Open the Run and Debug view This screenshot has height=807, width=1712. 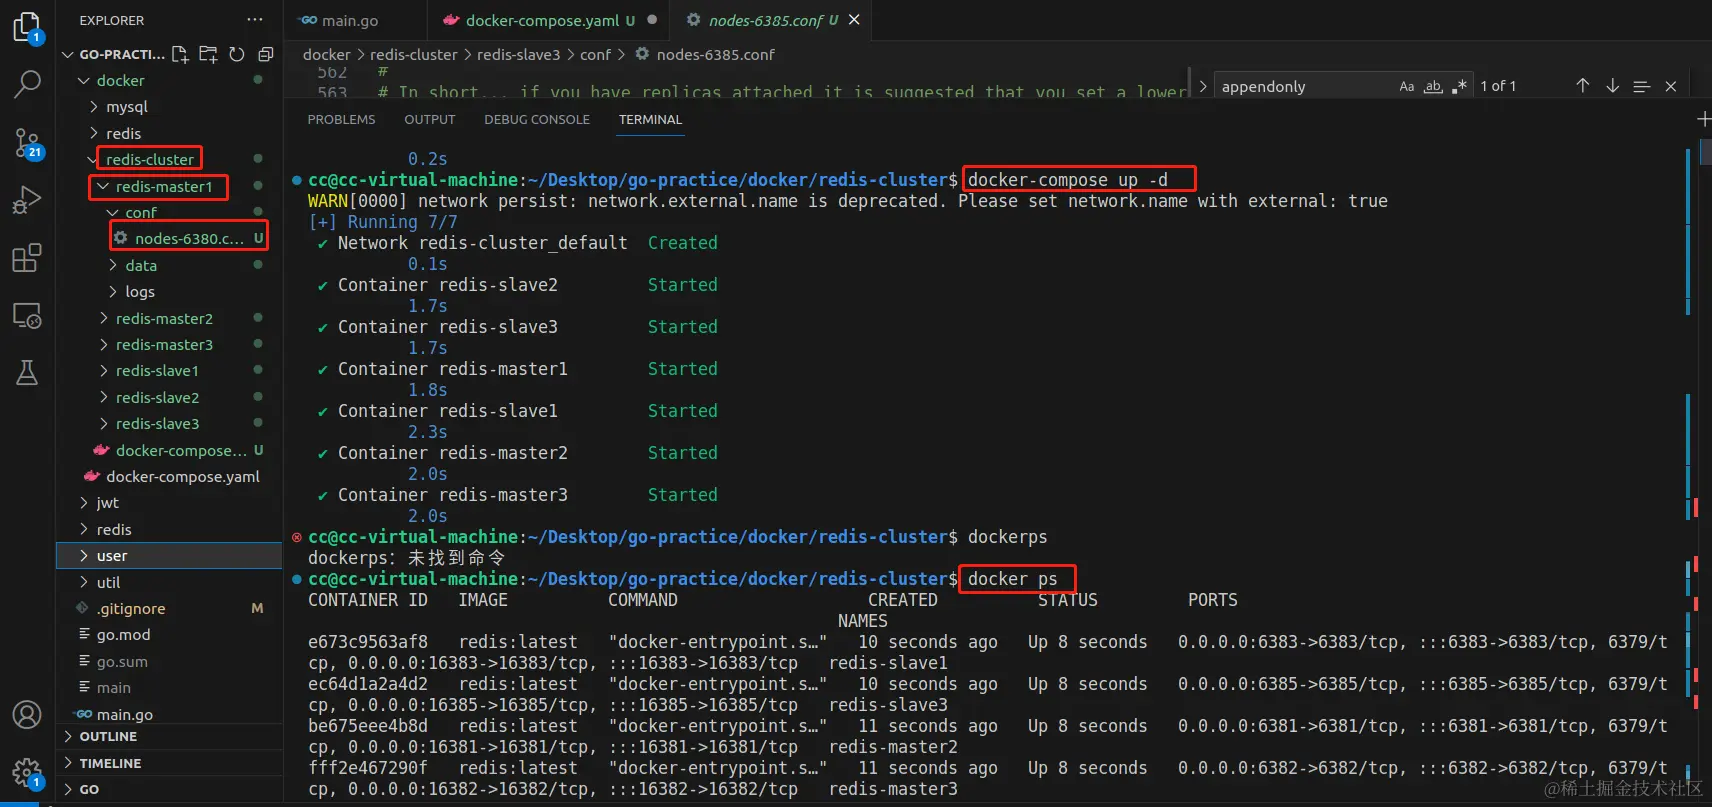tap(27, 200)
